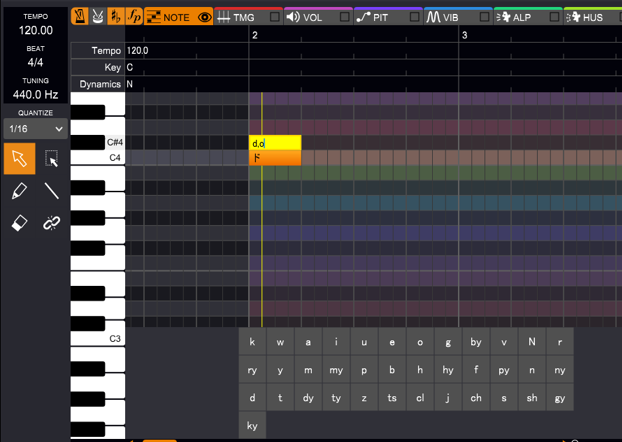The width and height of the screenshot is (622, 442).
Task: Click the phoneme key 'j'
Action: 448,398
